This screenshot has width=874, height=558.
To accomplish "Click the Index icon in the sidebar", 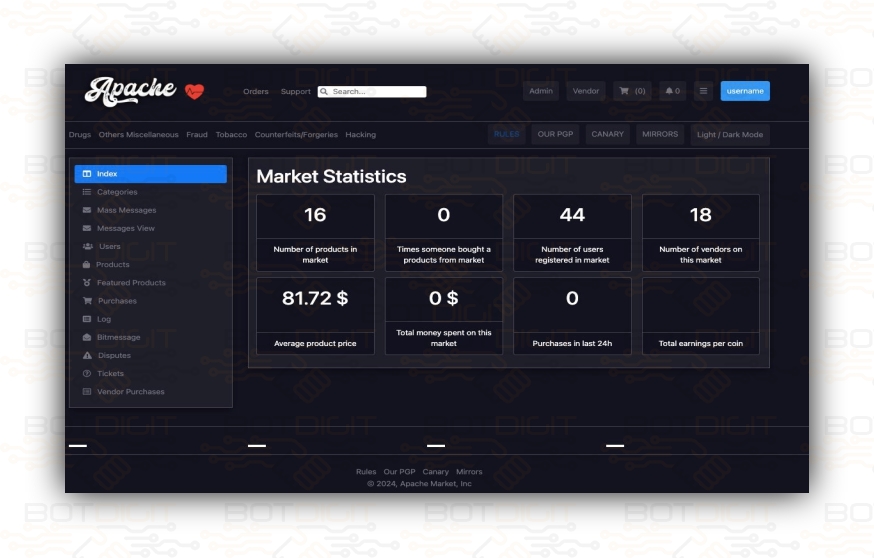I will coord(87,174).
